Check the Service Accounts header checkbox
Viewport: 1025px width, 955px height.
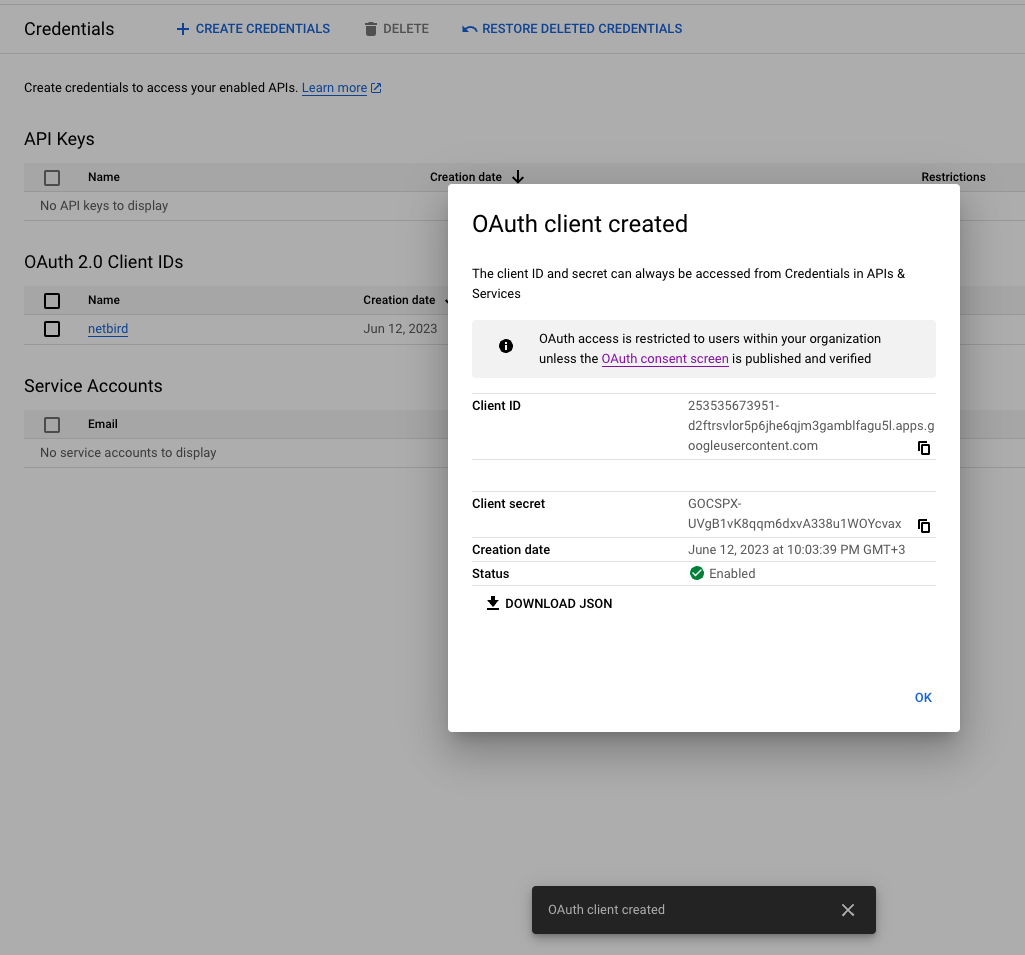click(51, 424)
